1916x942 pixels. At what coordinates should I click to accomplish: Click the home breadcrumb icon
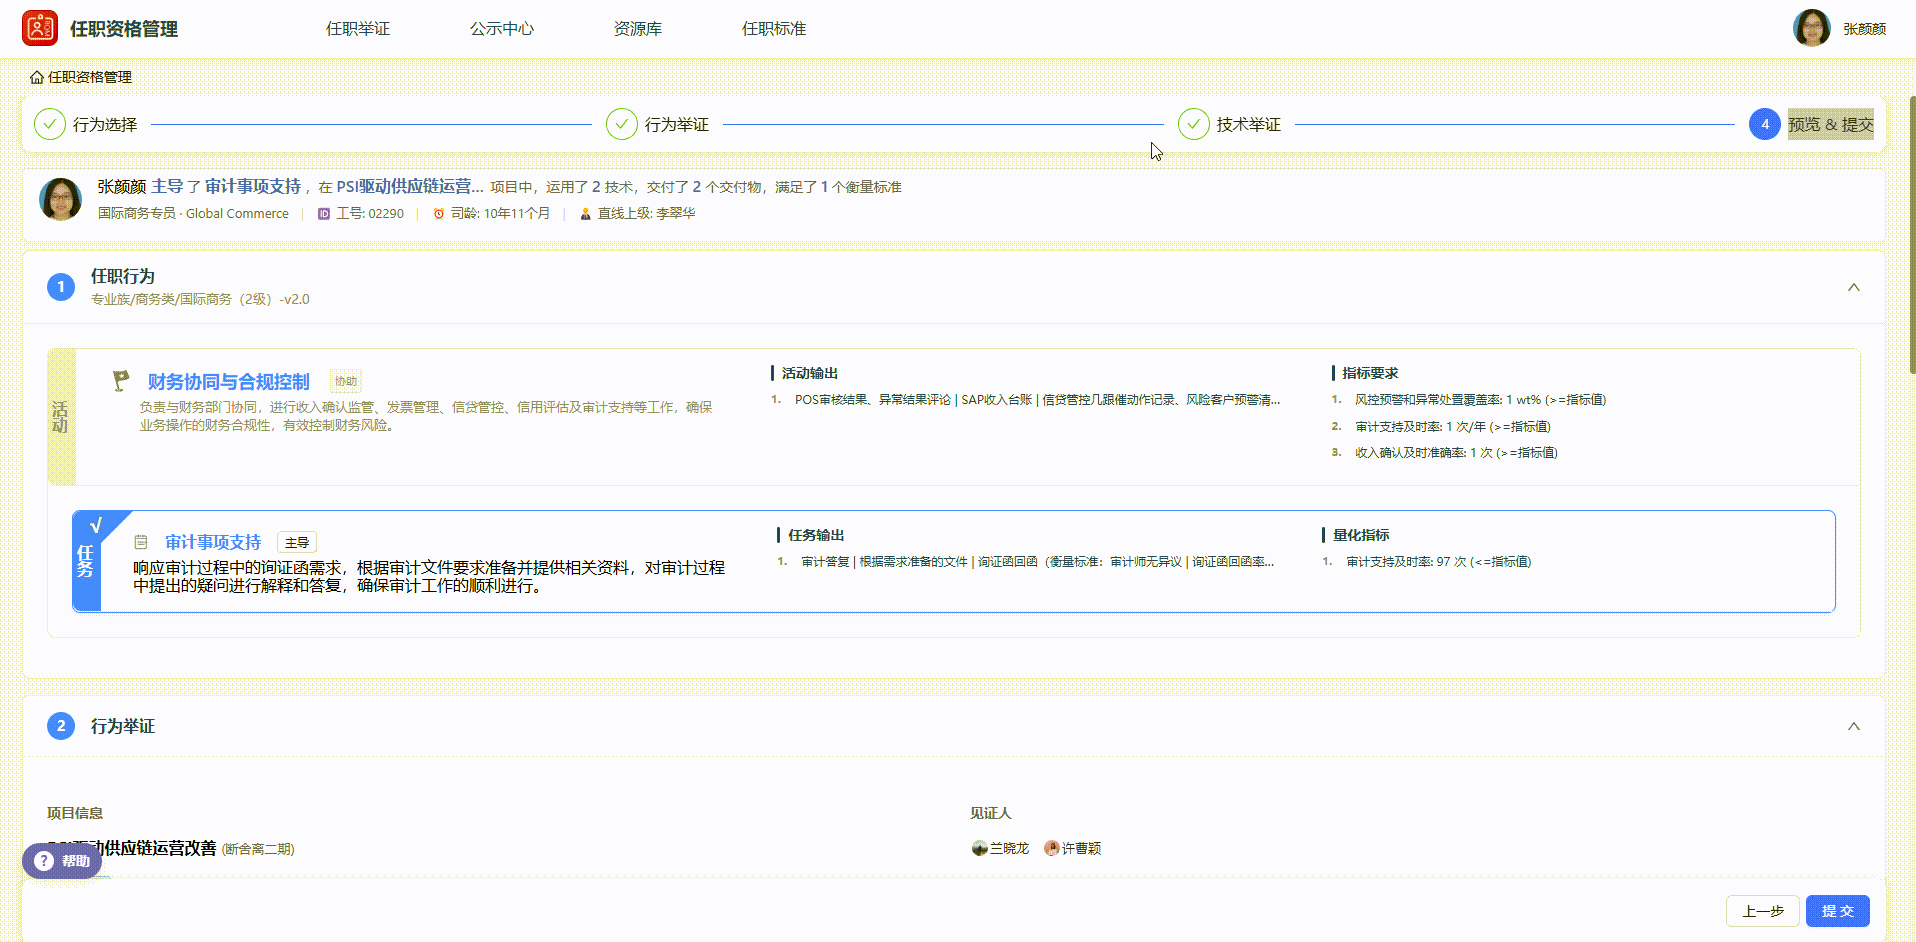37,77
